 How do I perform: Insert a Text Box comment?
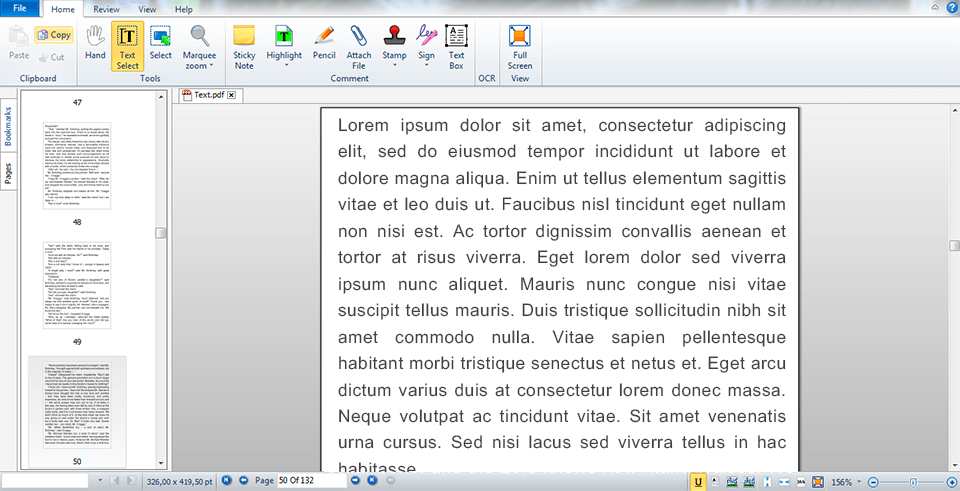(456, 45)
